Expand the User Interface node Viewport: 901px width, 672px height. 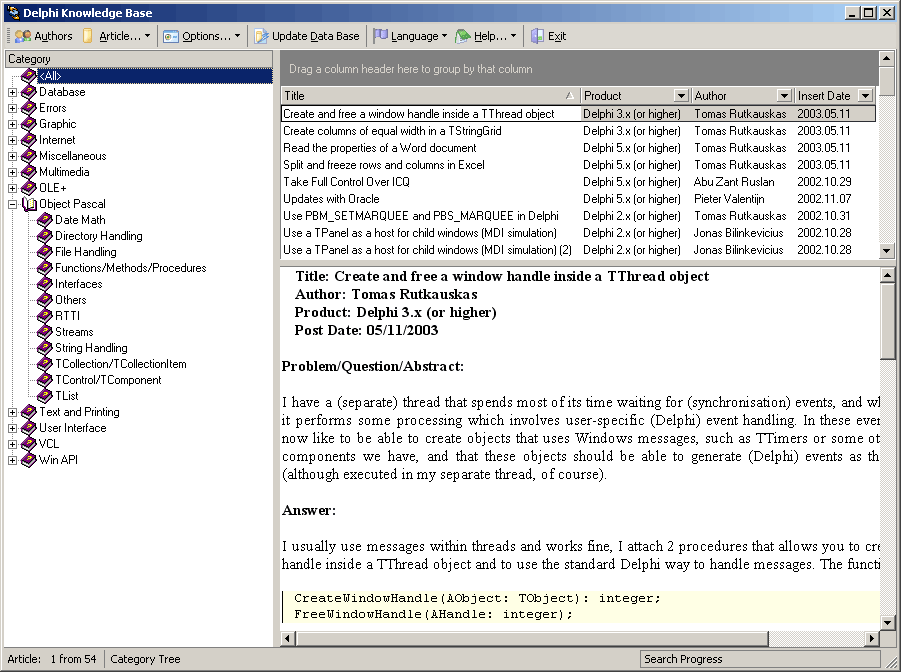[13, 428]
